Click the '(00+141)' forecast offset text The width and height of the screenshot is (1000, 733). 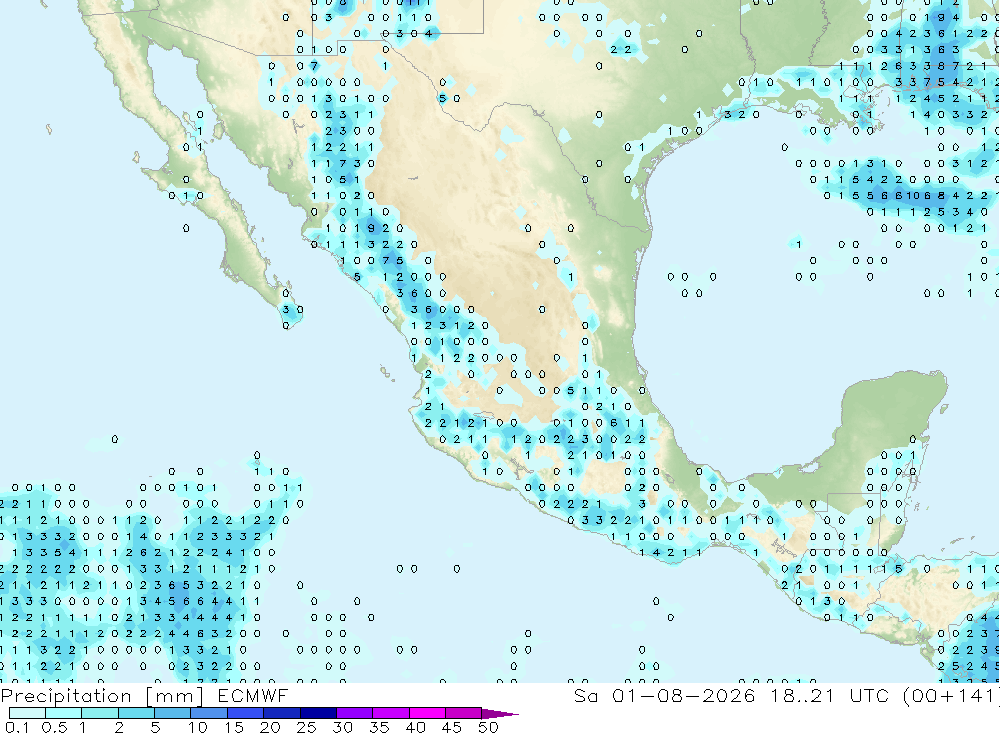tap(952, 695)
